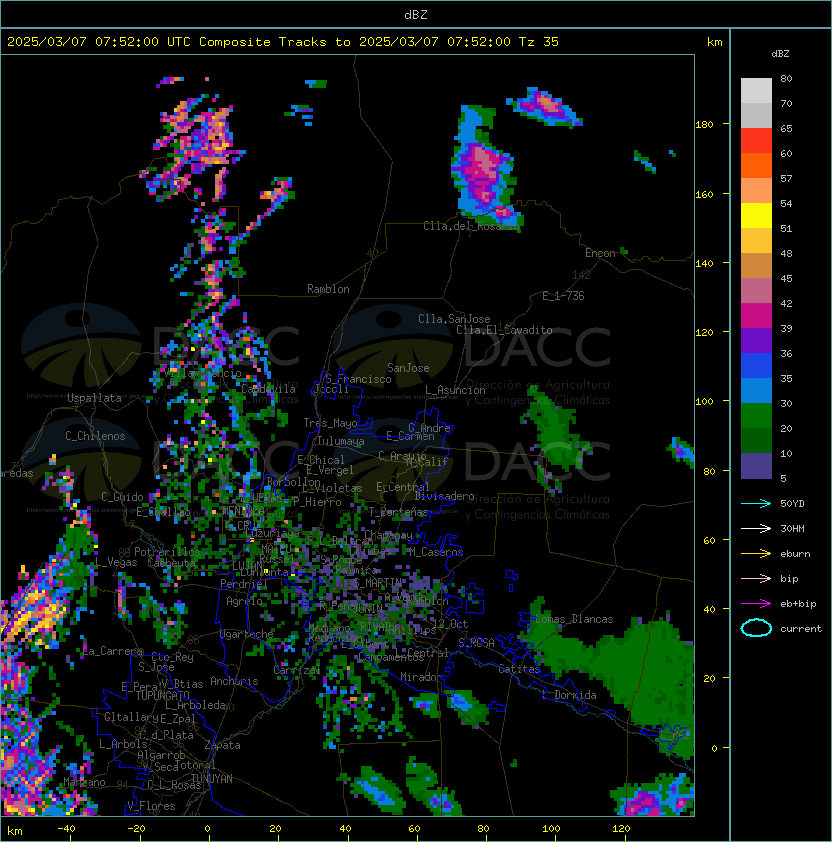Click the C_Chilenos label
Screen dimensions: 832x842
[95, 436]
